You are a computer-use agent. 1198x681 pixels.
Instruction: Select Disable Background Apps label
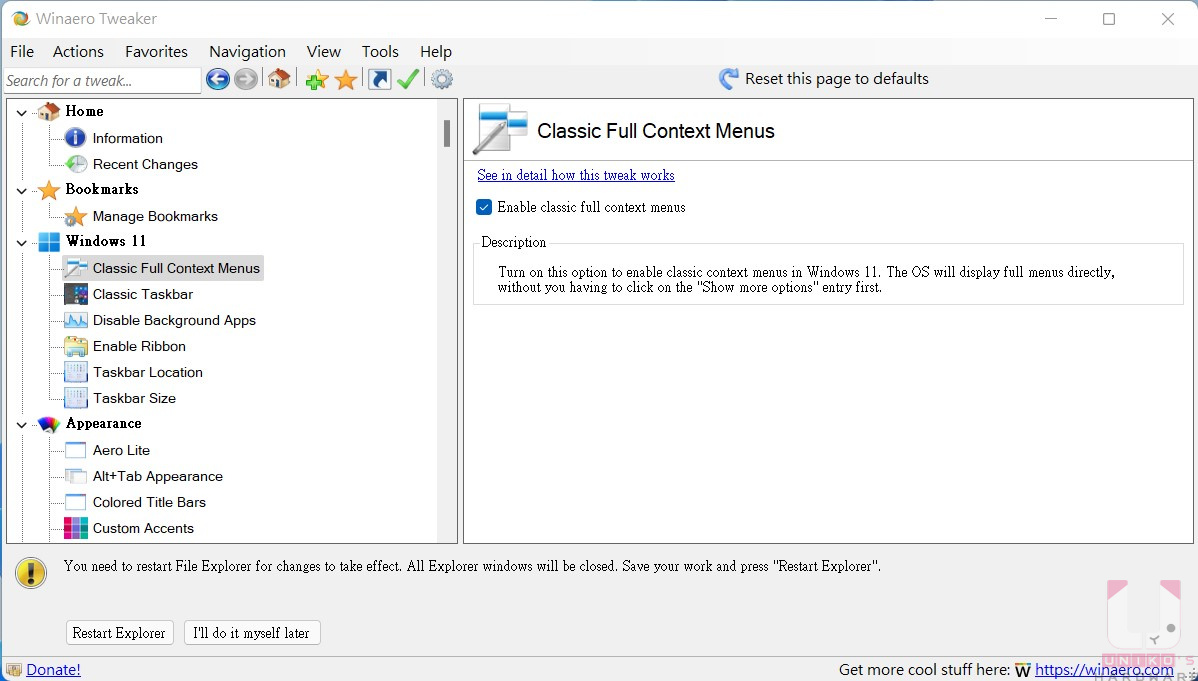click(x=174, y=320)
